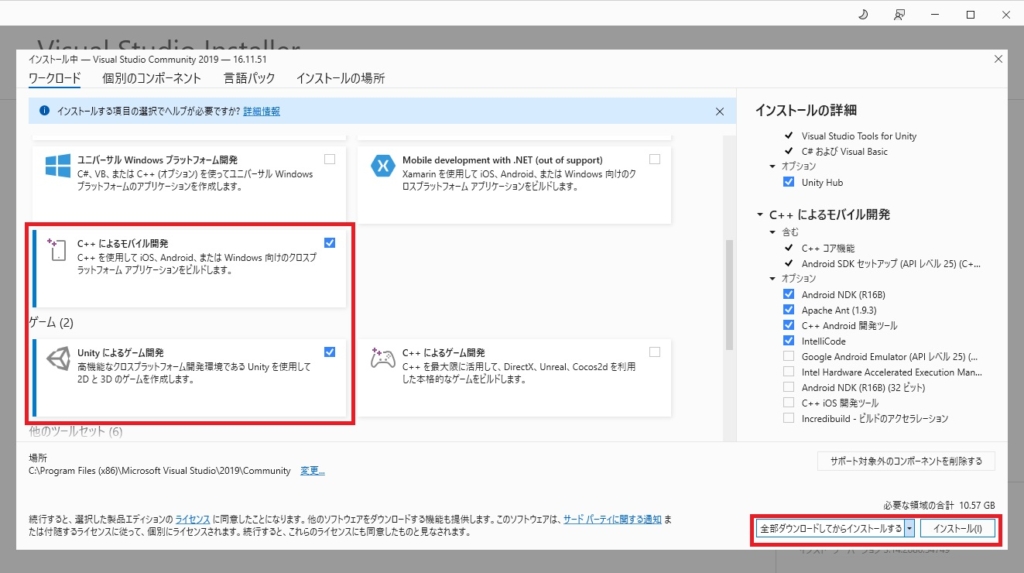Collapse オプション section above Unity Hub
Viewport: 1024px width, 573px height.
773,166
